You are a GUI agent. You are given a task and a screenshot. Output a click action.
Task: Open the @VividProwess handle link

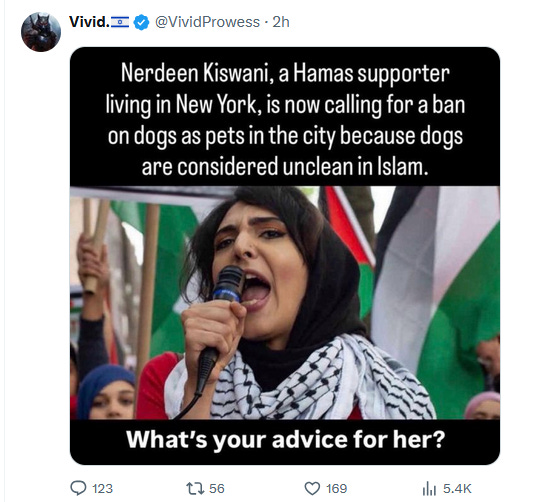click(x=207, y=22)
